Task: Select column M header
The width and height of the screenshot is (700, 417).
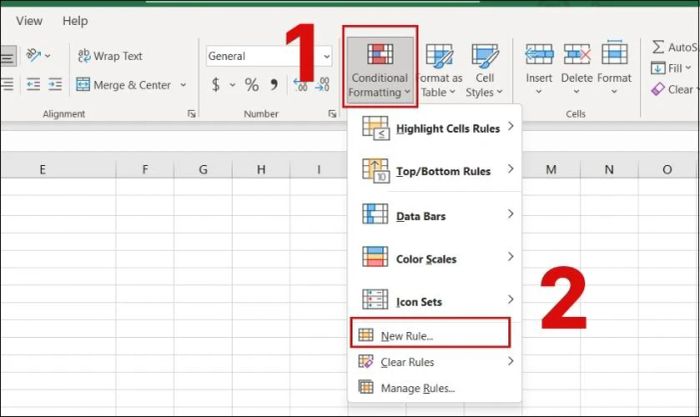Action: (551, 169)
